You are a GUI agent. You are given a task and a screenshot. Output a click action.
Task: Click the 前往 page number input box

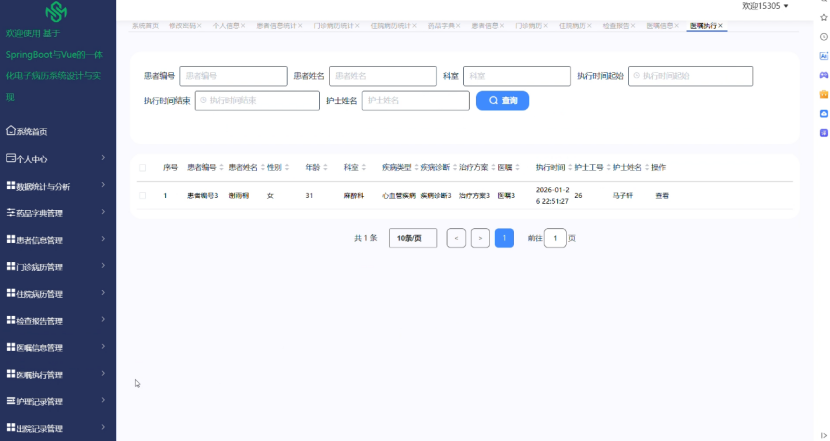click(x=555, y=238)
